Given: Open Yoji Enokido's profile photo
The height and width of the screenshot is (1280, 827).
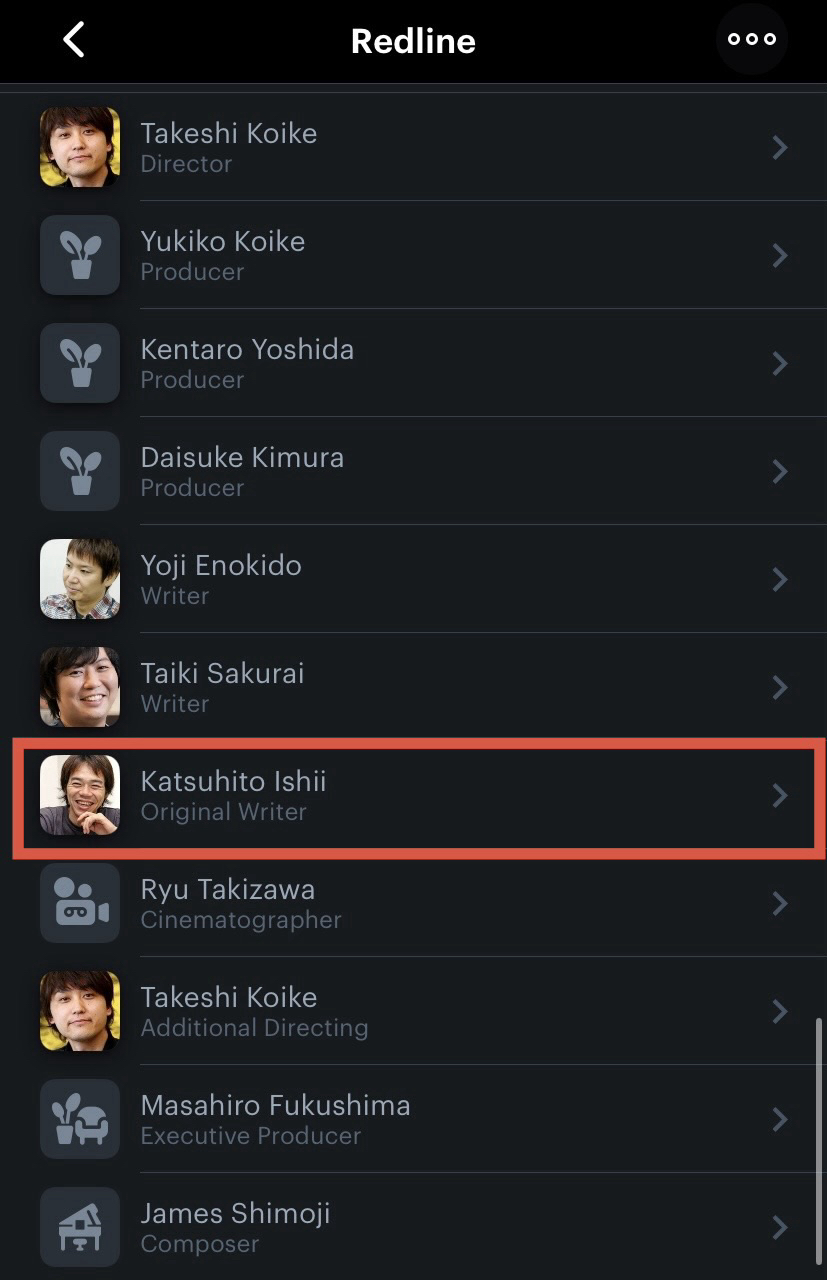Looking at the screenshot, I should click(80, 579).
